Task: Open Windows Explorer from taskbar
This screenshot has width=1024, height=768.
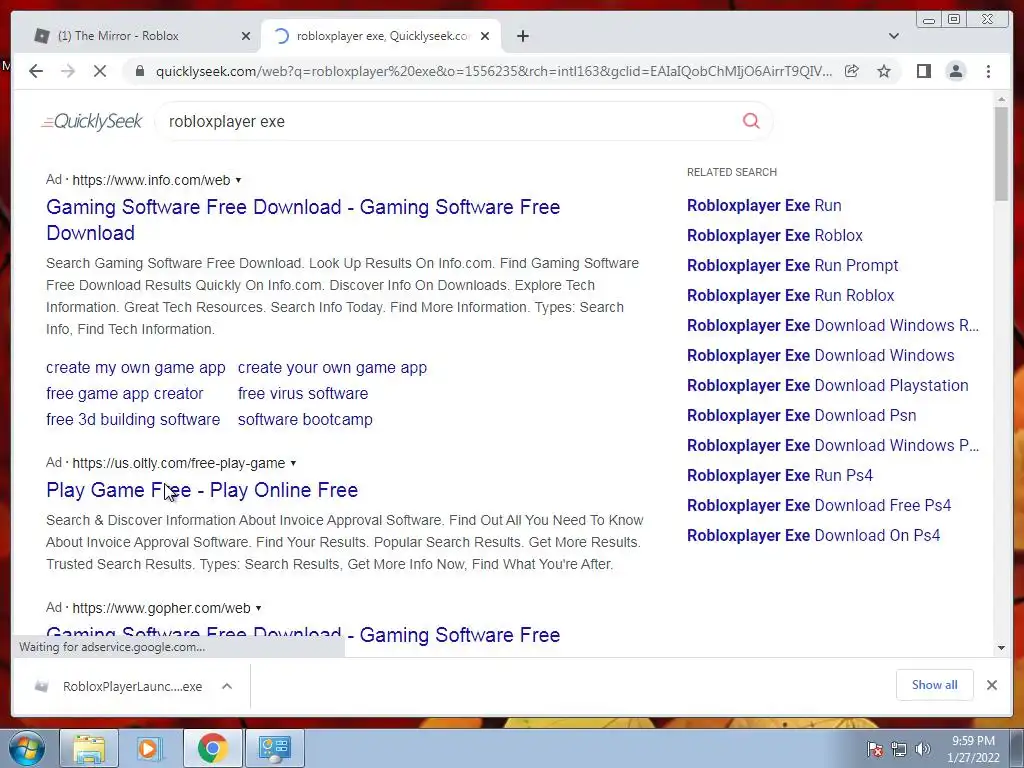Action: pyautogui.click(x=89, y=748)
